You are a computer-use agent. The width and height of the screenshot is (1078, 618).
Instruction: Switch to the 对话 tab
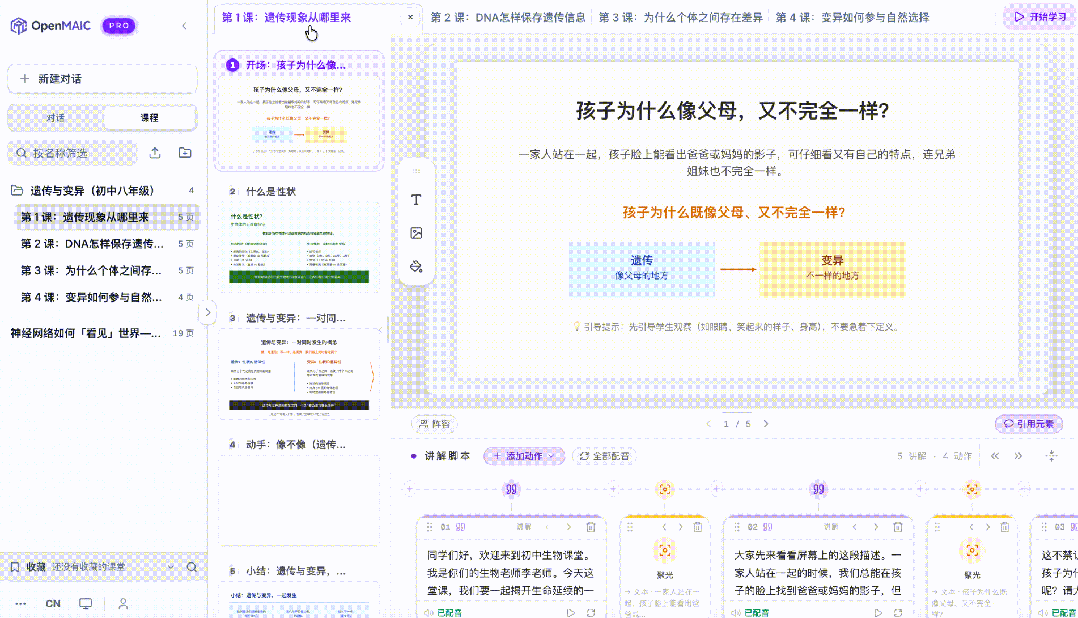click(x=56, y=118)
